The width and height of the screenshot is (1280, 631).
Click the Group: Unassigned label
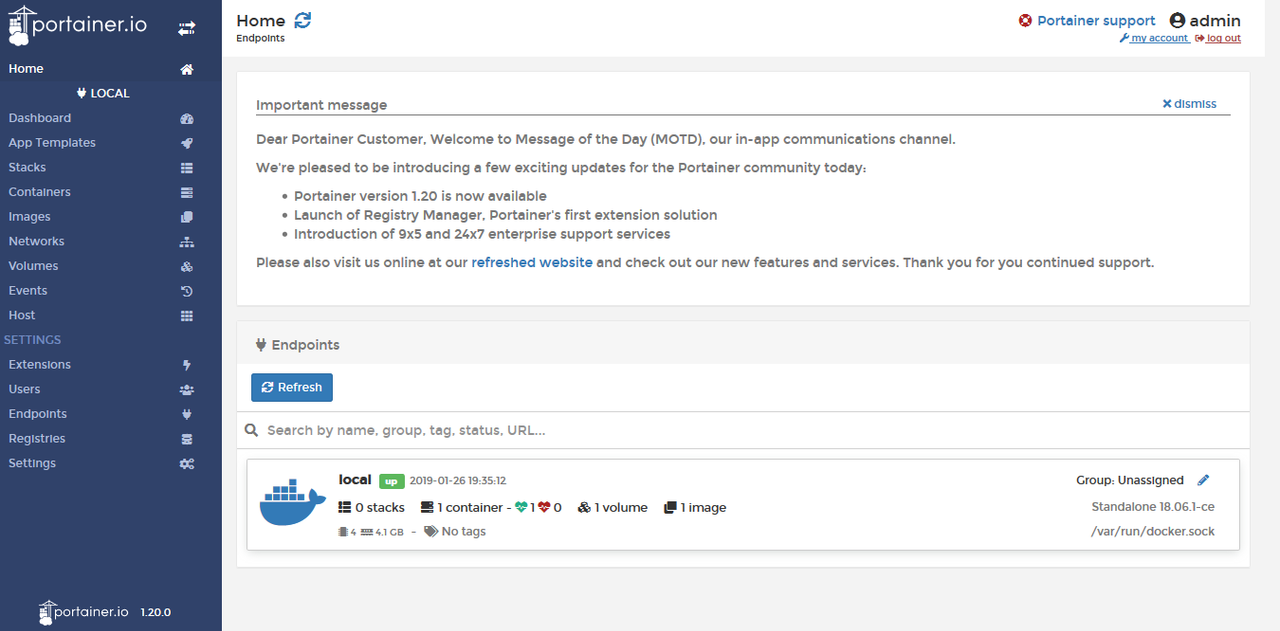[x=1130, y=481]
